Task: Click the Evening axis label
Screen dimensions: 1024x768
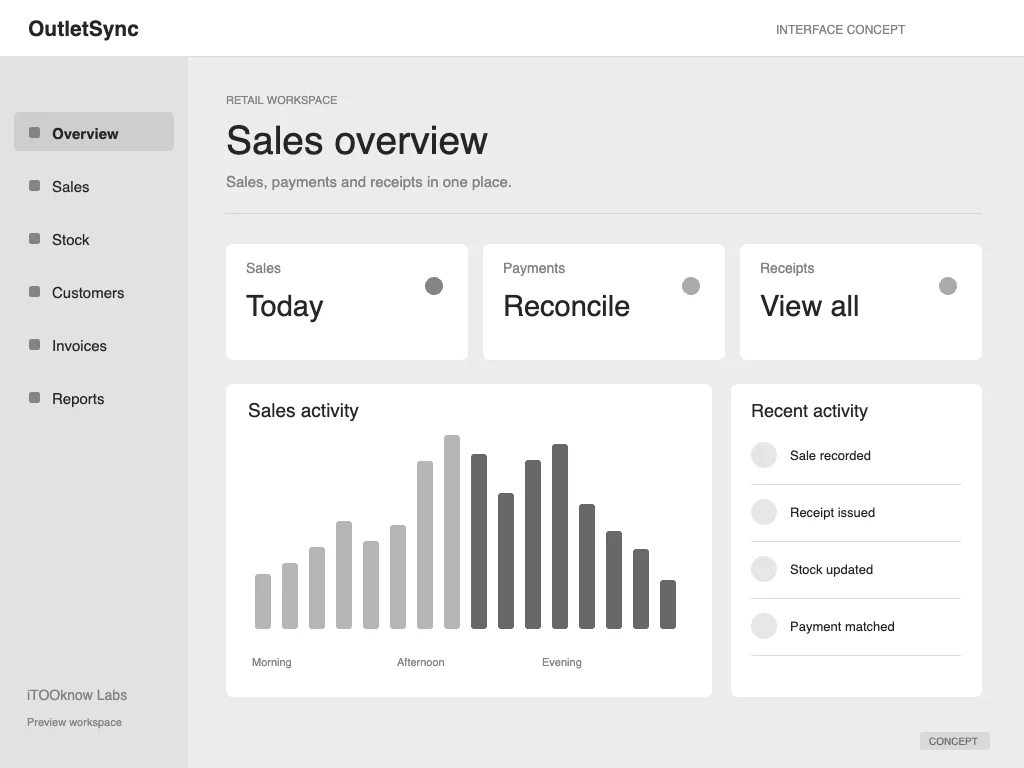Action: pyautogui.click(x=562, y=662)
